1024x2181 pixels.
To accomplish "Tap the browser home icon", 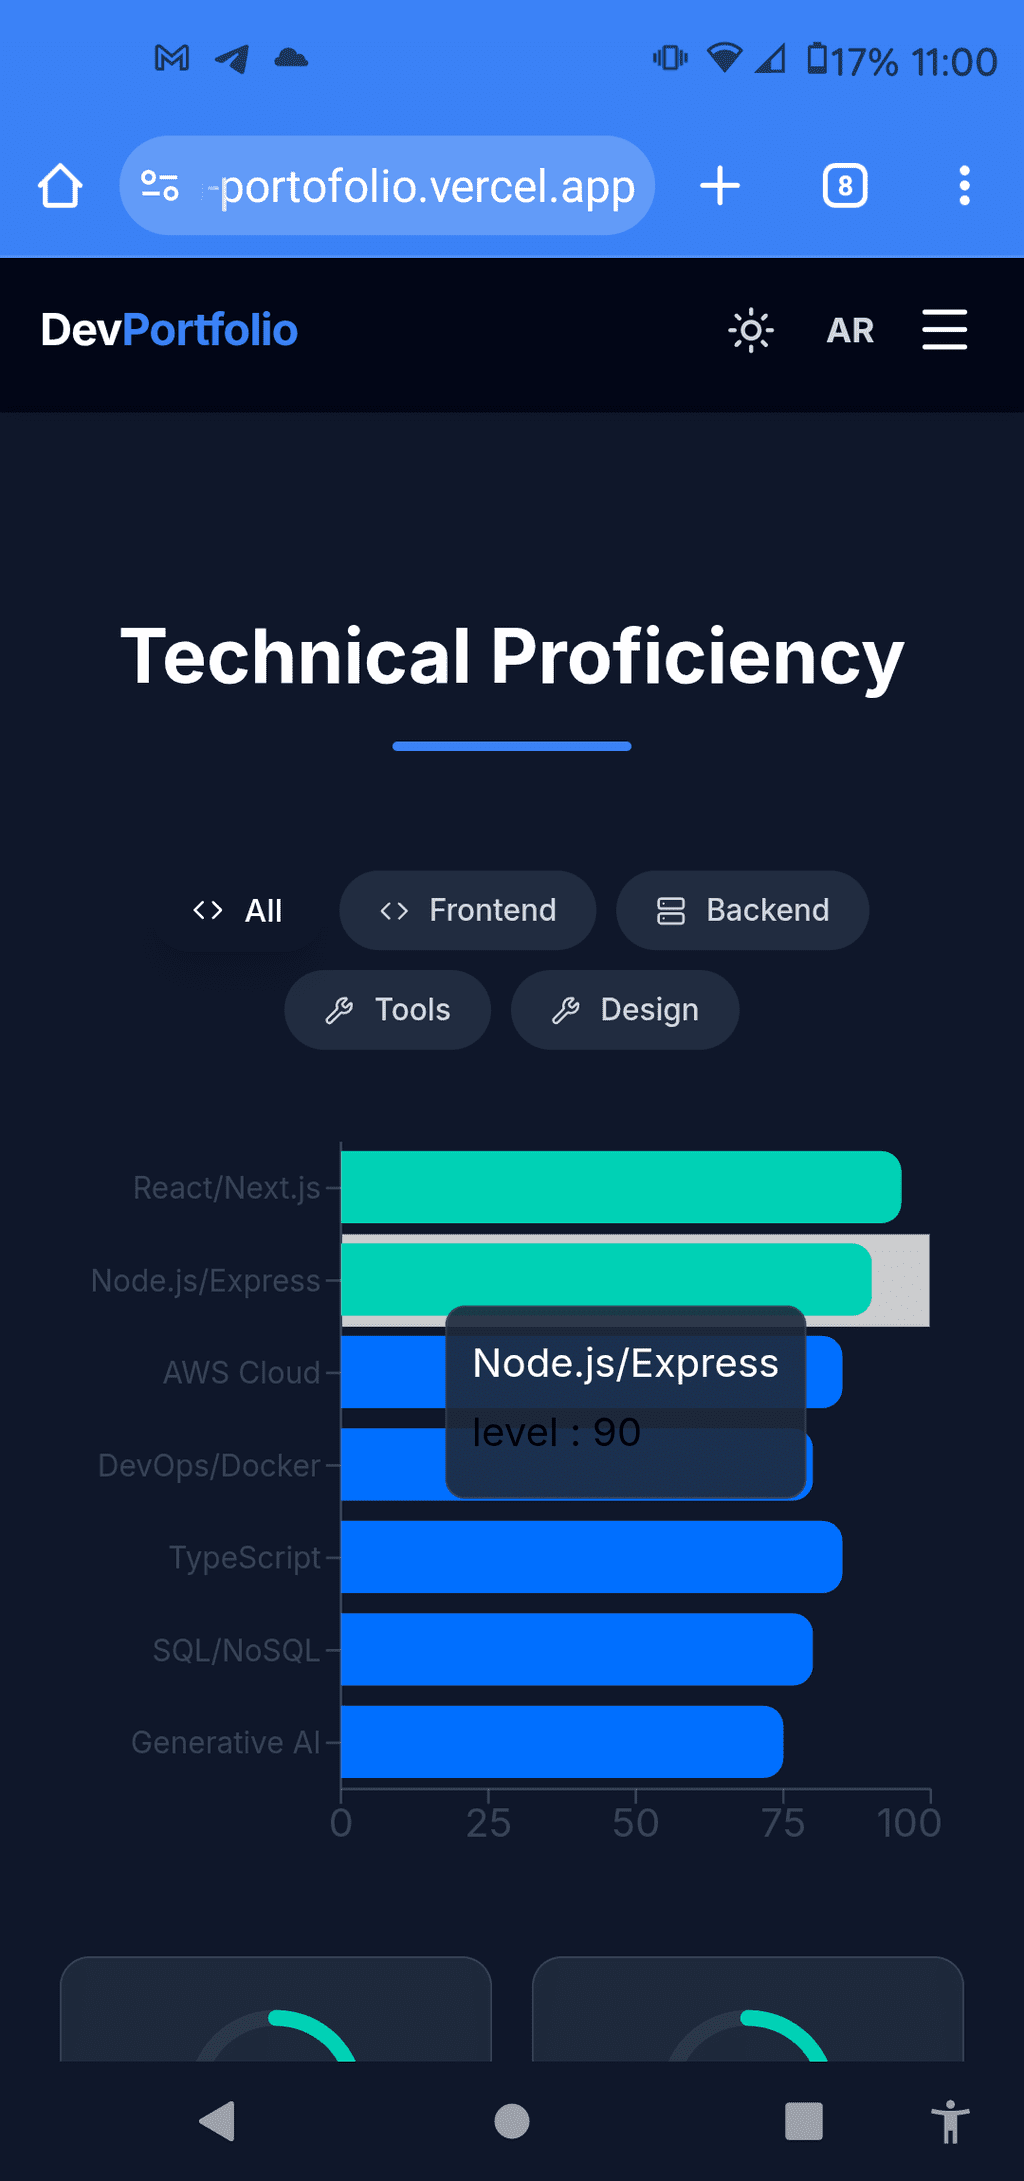I will click(60, 186).
